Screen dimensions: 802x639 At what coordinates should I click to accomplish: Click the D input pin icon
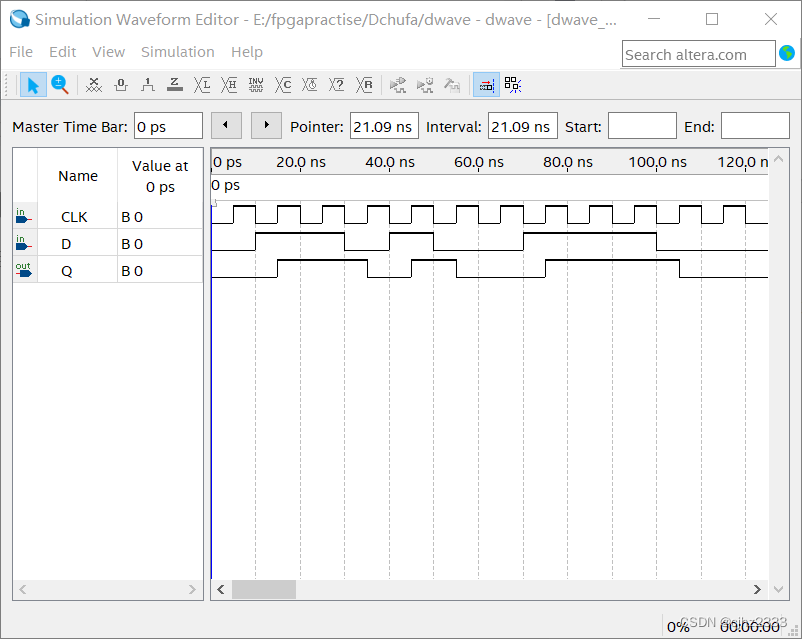(24, 244)
